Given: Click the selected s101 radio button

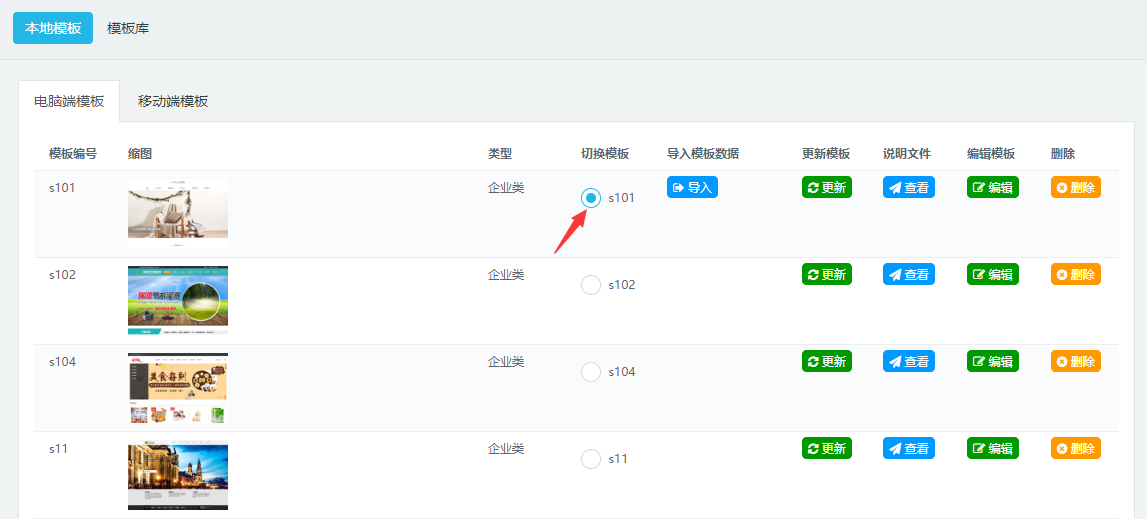Looking at the screenshot, I should point(591,198).
